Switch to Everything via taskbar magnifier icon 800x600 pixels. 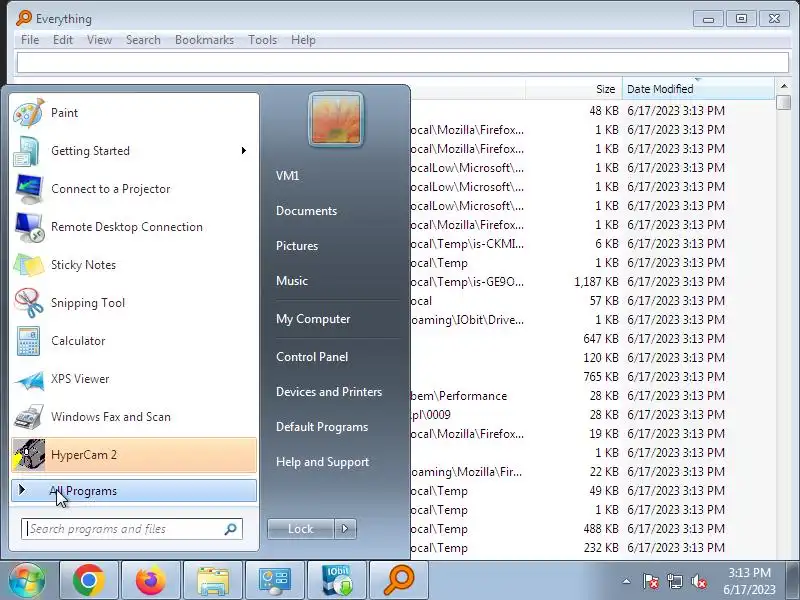[398, 580]
